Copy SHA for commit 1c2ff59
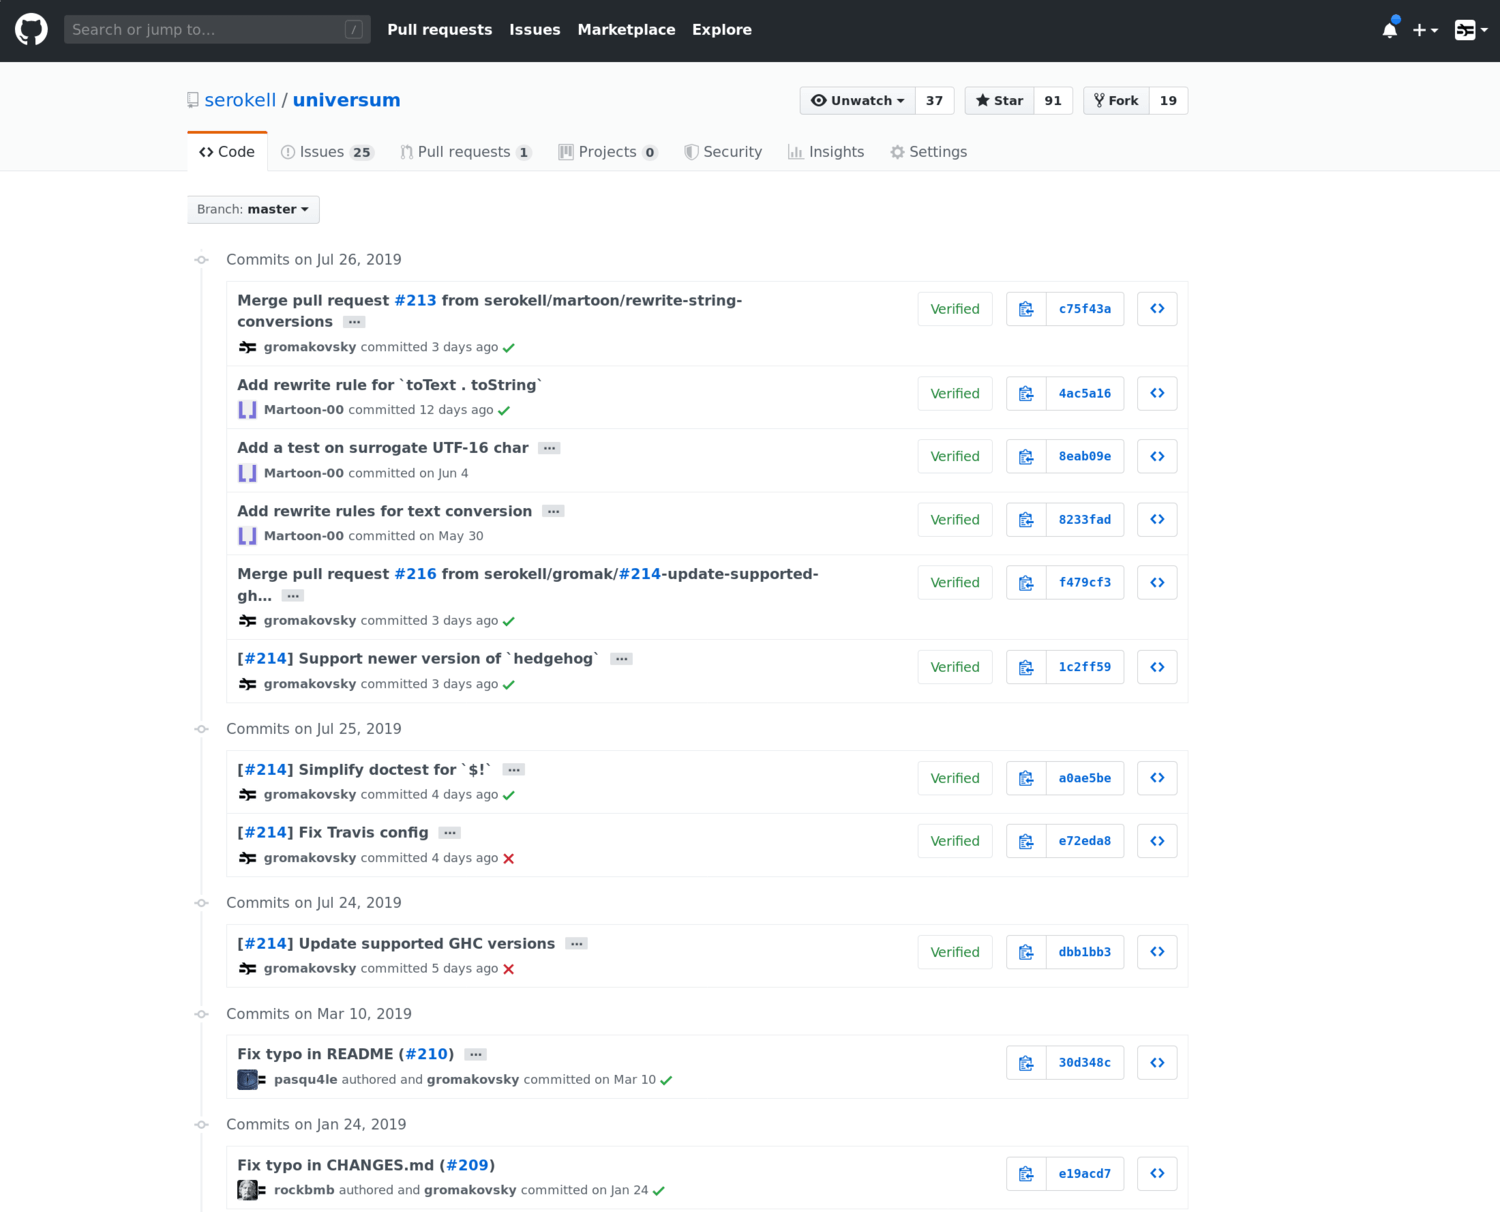Screen dimensions: 1500x1212 (x=1026, y=667)
